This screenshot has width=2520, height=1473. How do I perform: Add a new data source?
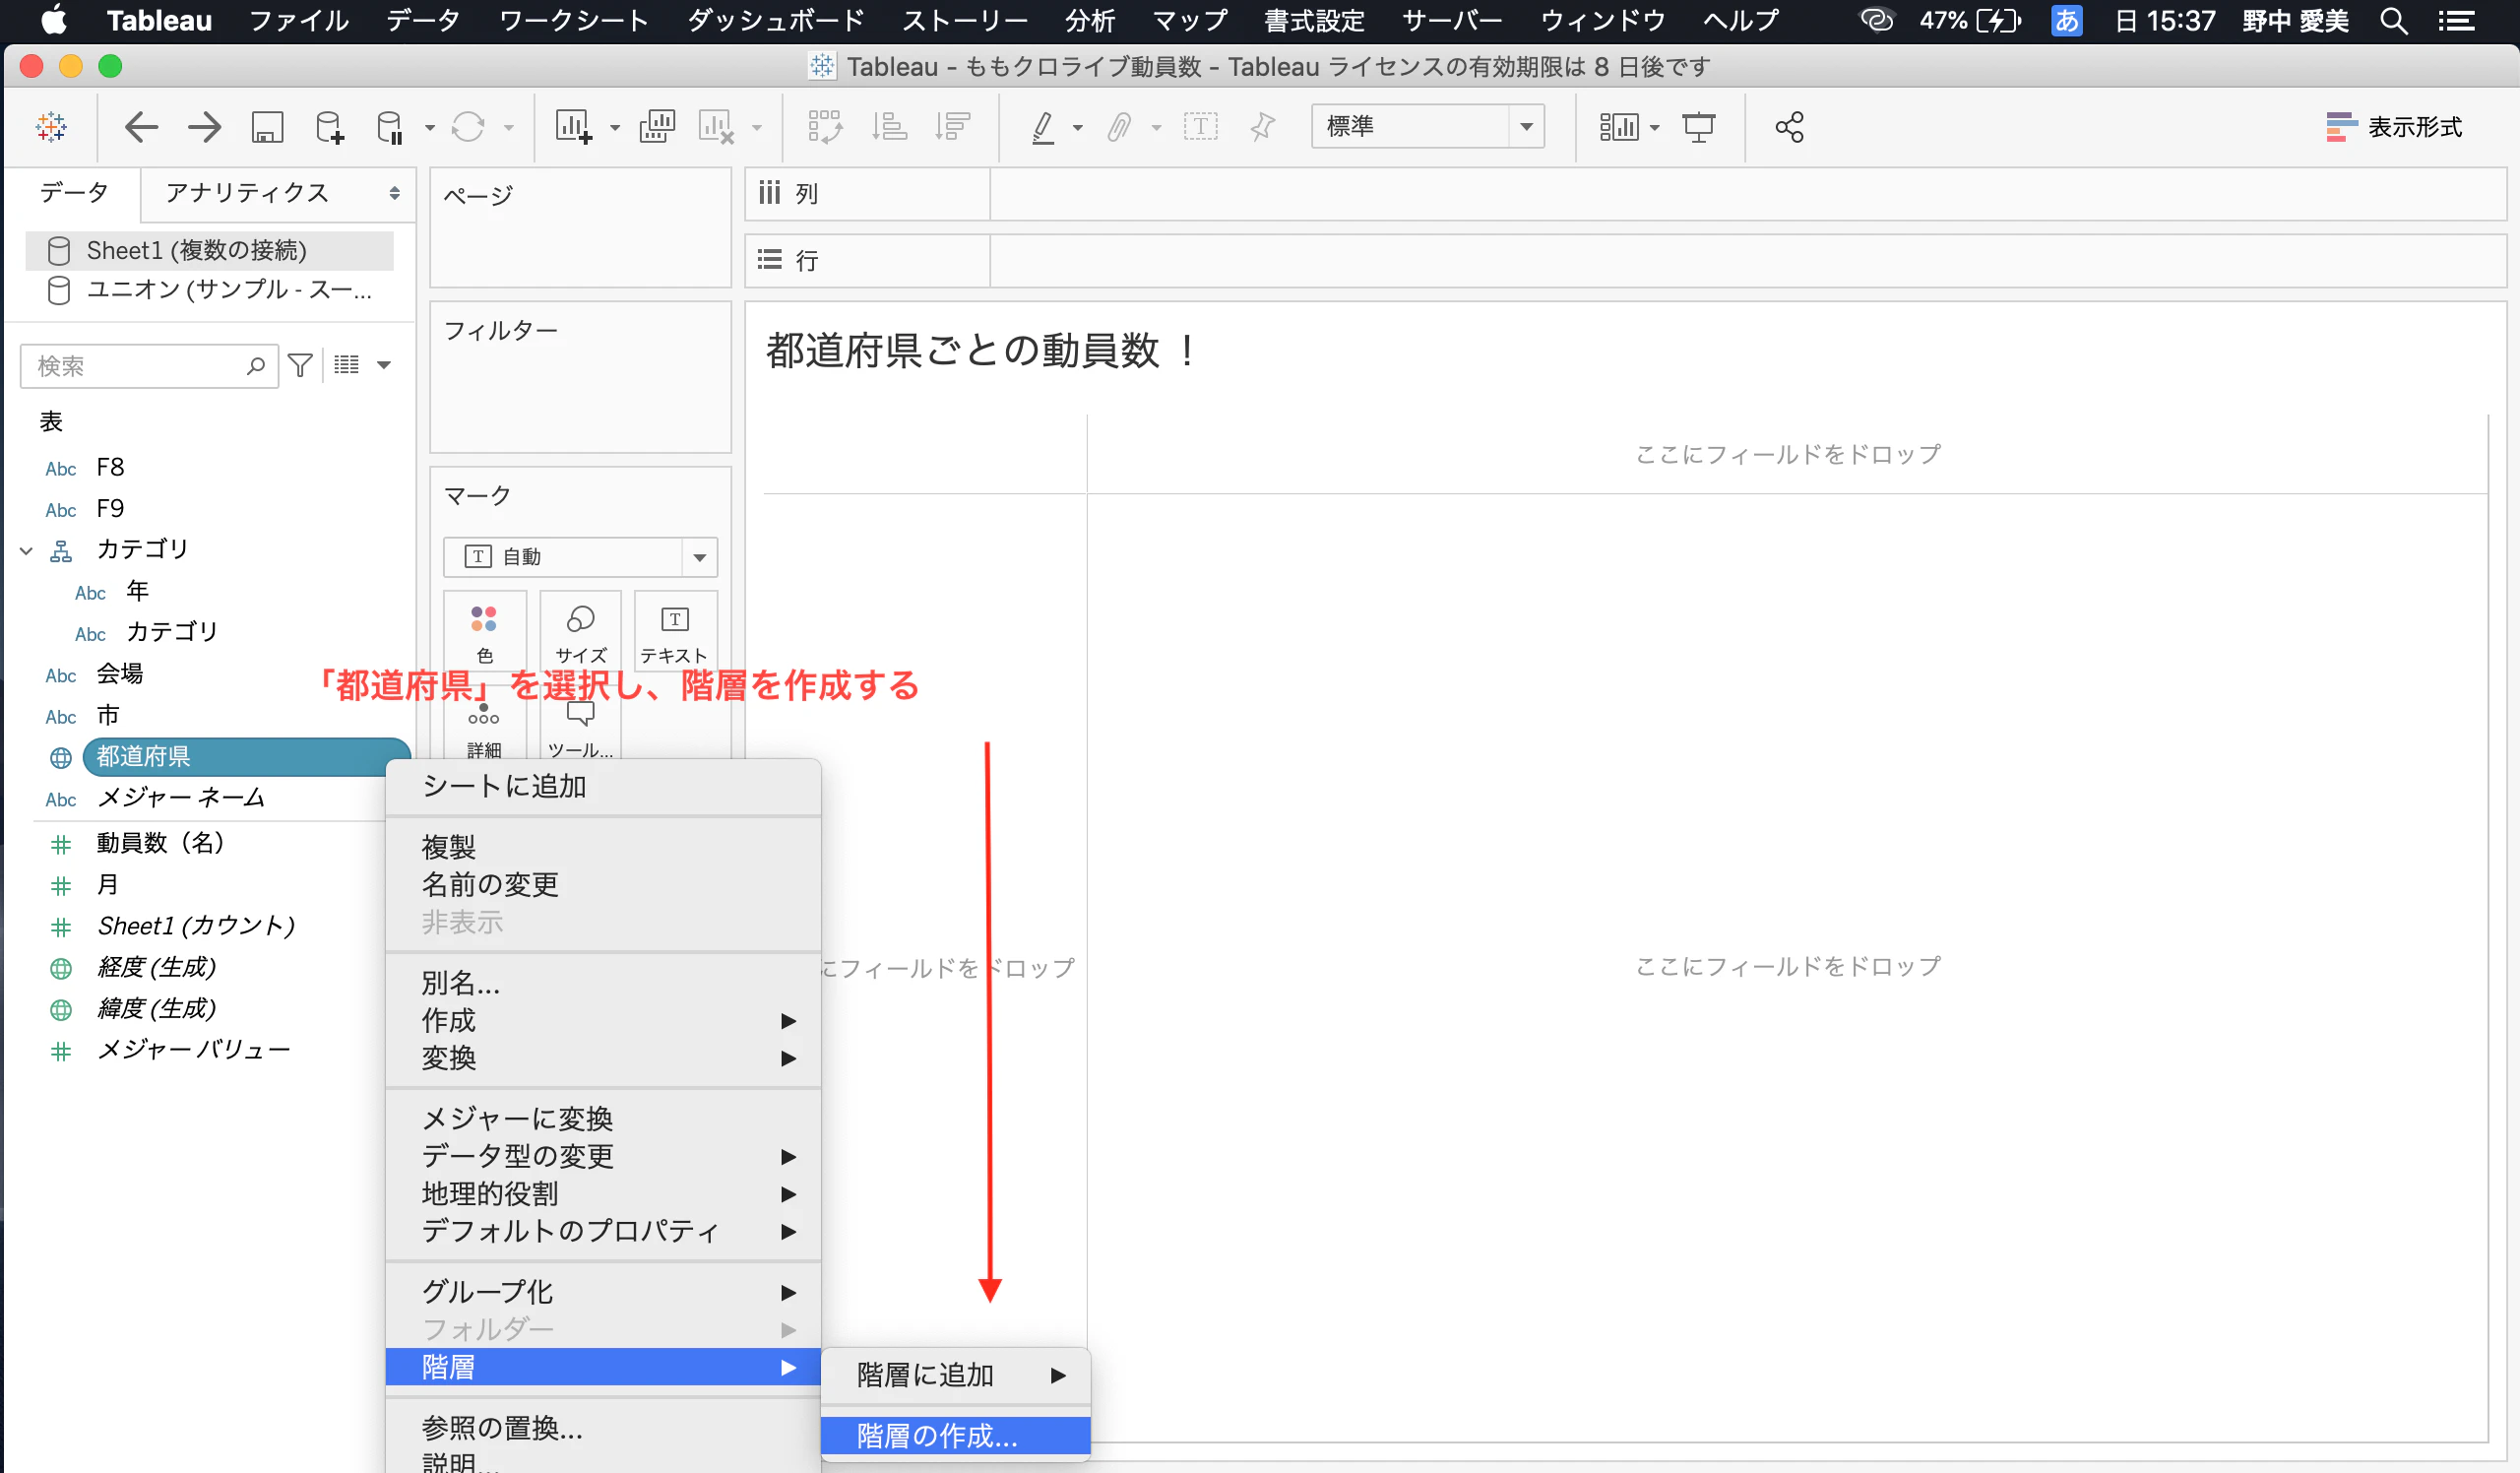click(330, 127)
